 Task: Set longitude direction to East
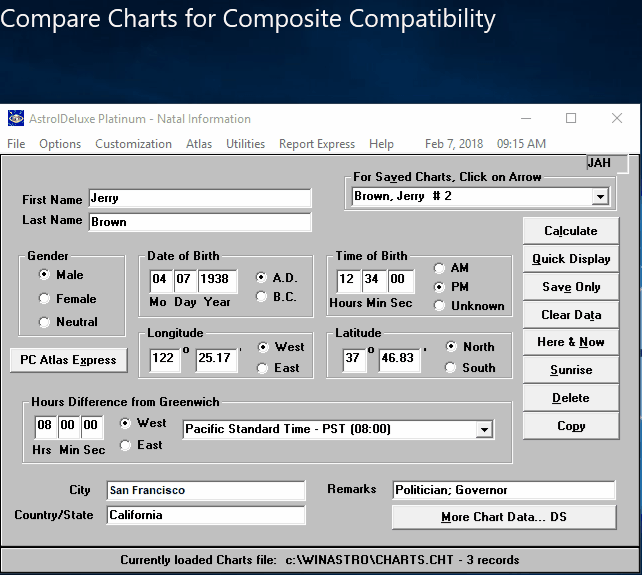(264, 368)
